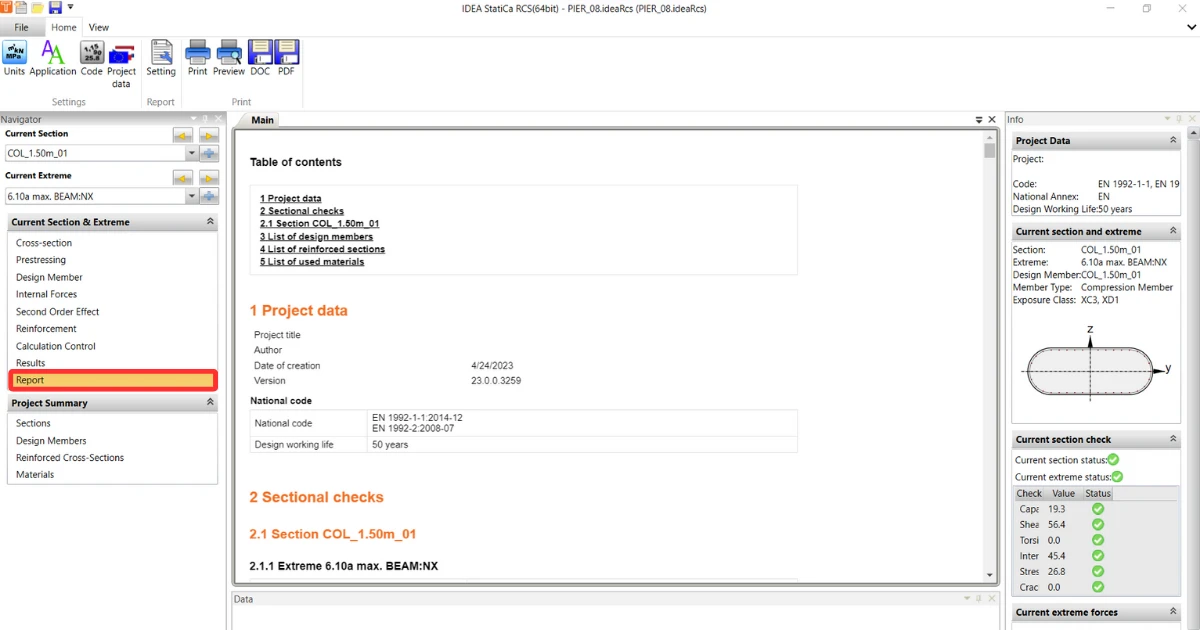1200x630 pixels.
Task: Select Results in Navigator
Action: [x=30, y=363]
